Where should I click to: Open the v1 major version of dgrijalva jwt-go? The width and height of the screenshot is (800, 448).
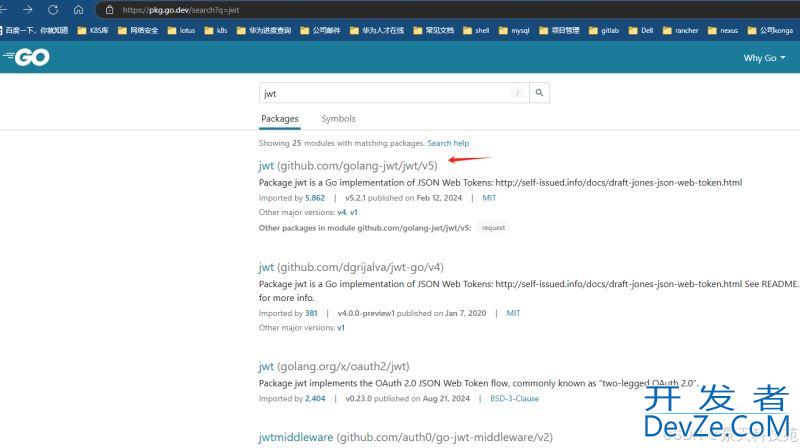(x=341, y=328)
